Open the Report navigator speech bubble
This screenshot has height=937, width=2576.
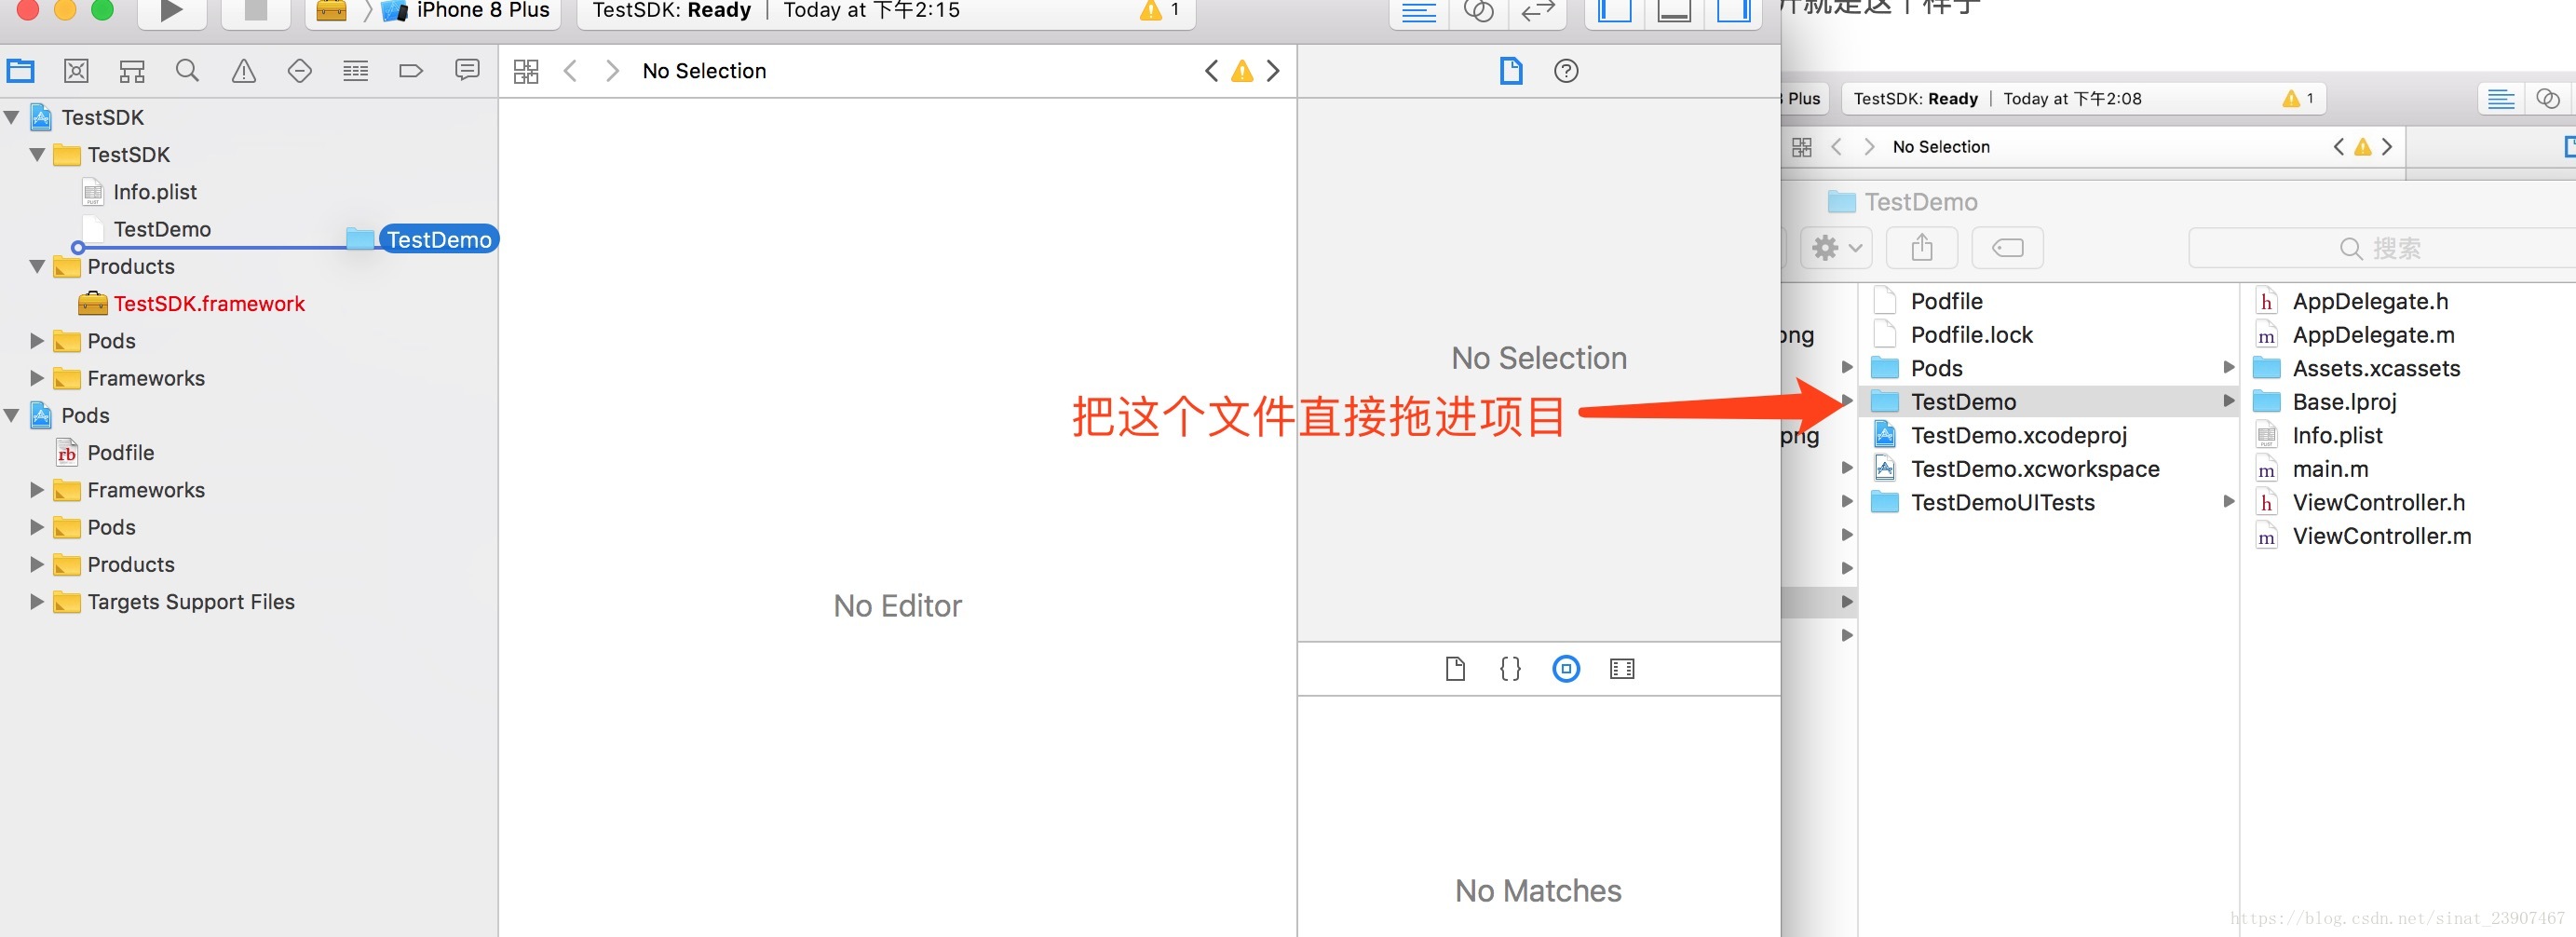[467, 70]
